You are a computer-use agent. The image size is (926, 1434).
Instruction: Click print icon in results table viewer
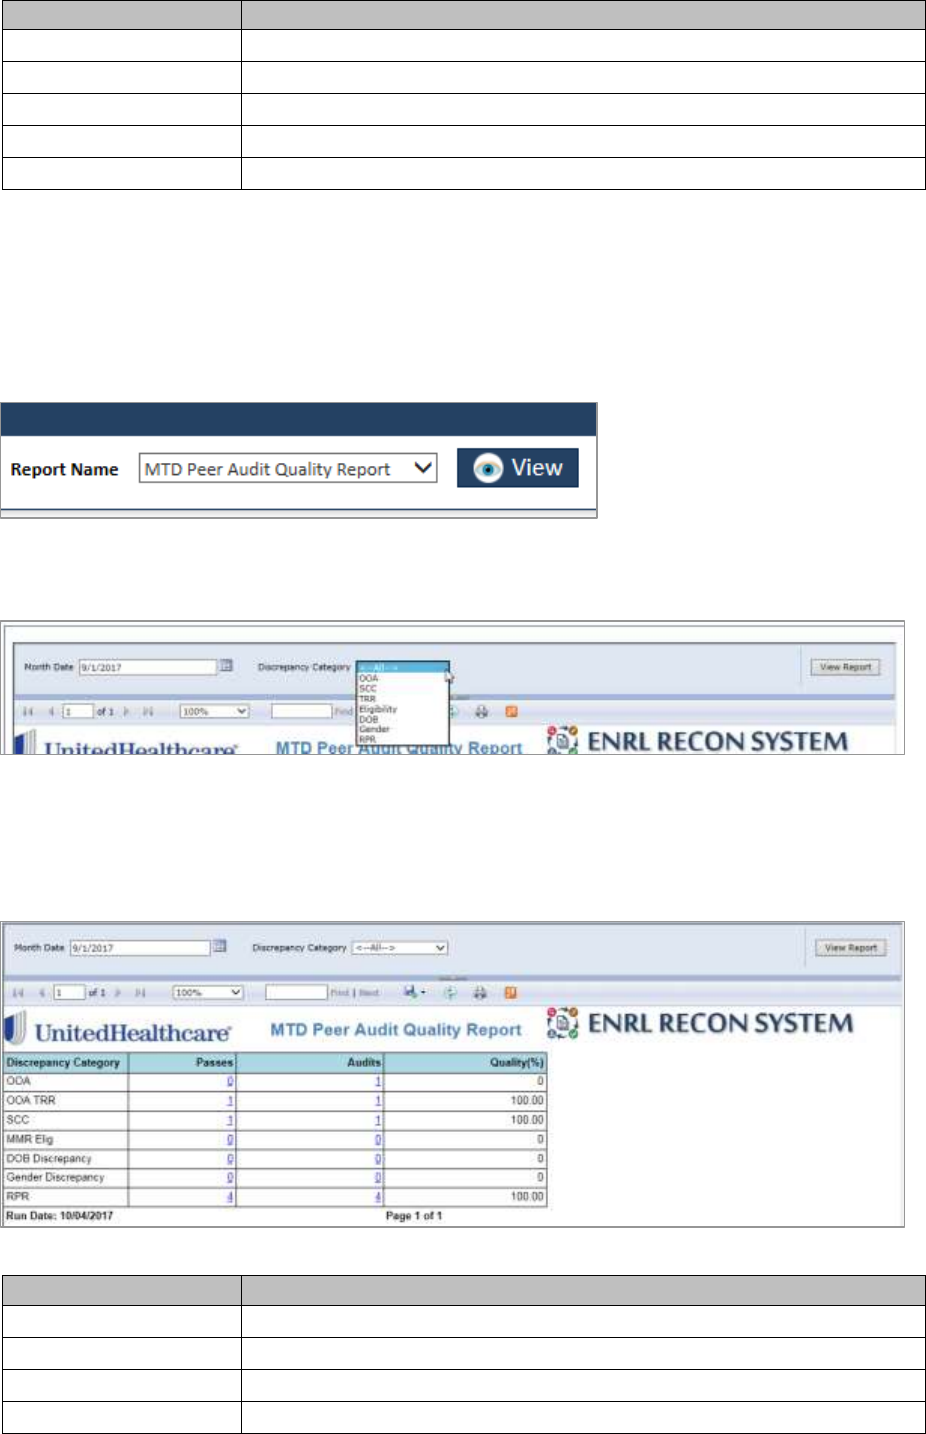point(481,992)
